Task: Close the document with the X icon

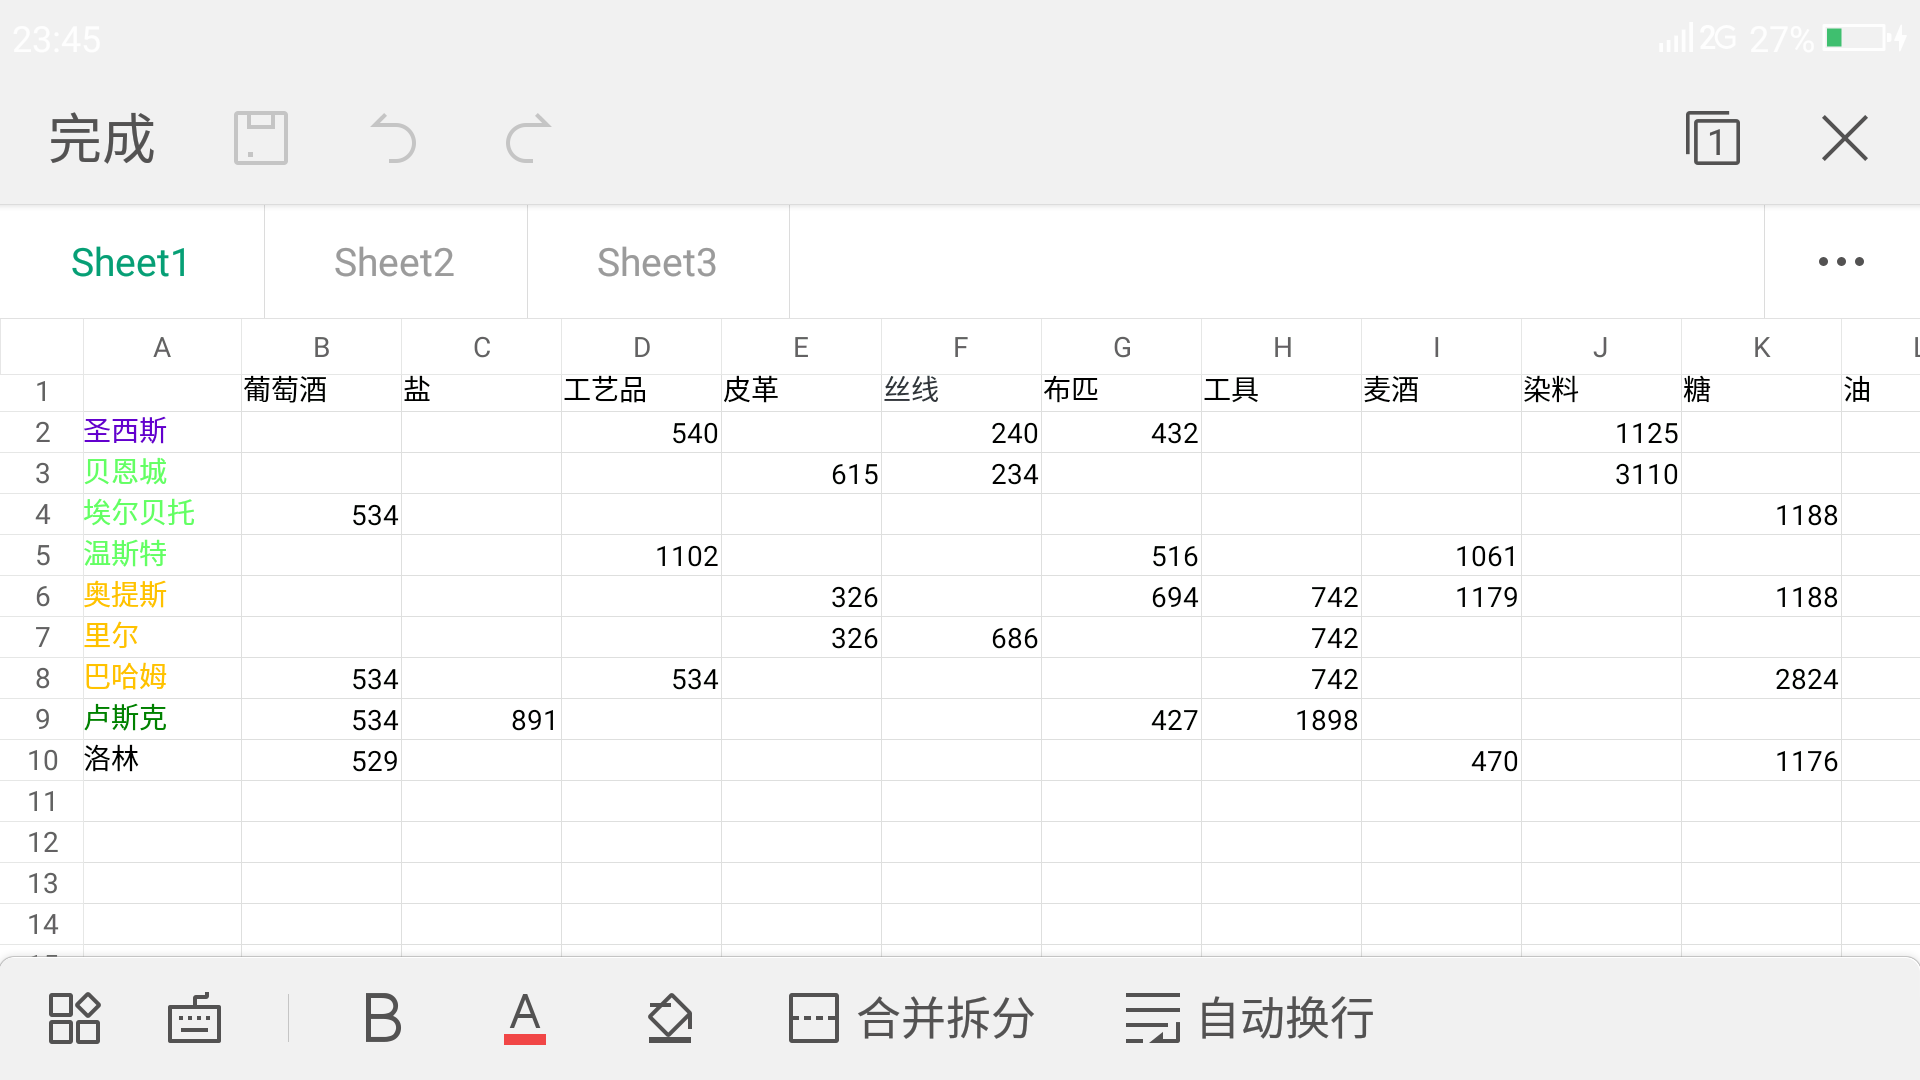Action: point(1845,138)
